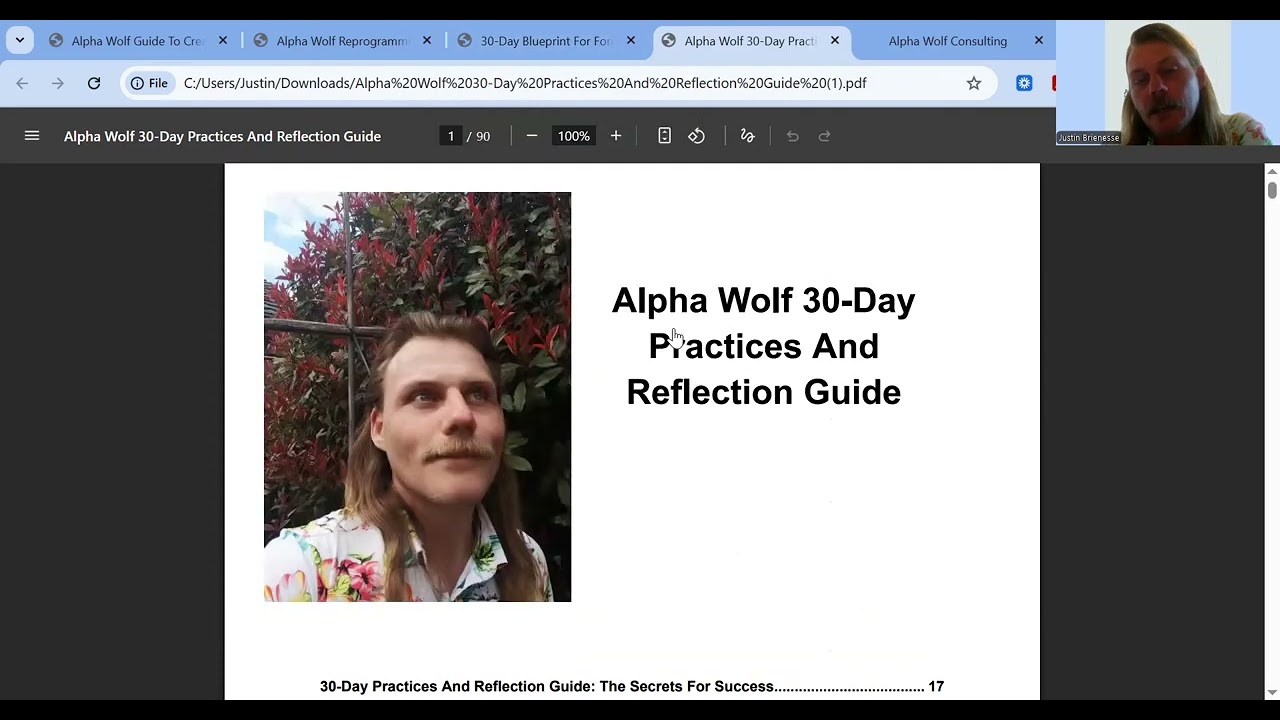1280x720 pixels.
Task: Zoom in the PDF with plus button
Action: (x=616, y=136)
